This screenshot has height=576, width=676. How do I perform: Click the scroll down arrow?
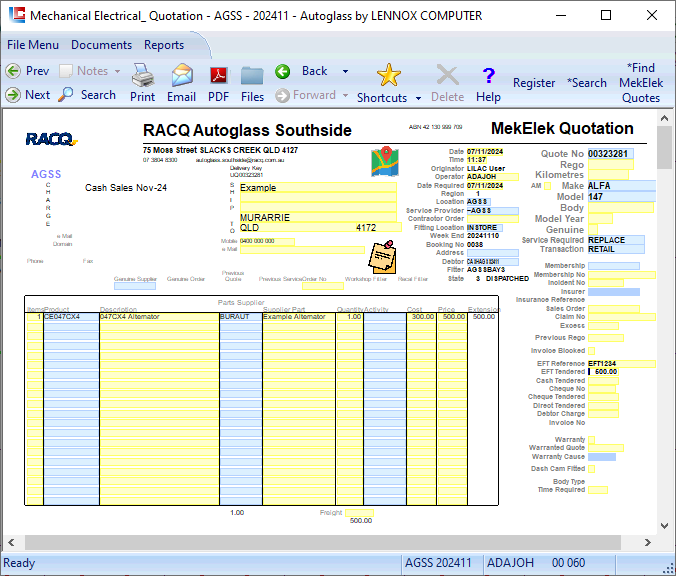click(x=664, y=526)
